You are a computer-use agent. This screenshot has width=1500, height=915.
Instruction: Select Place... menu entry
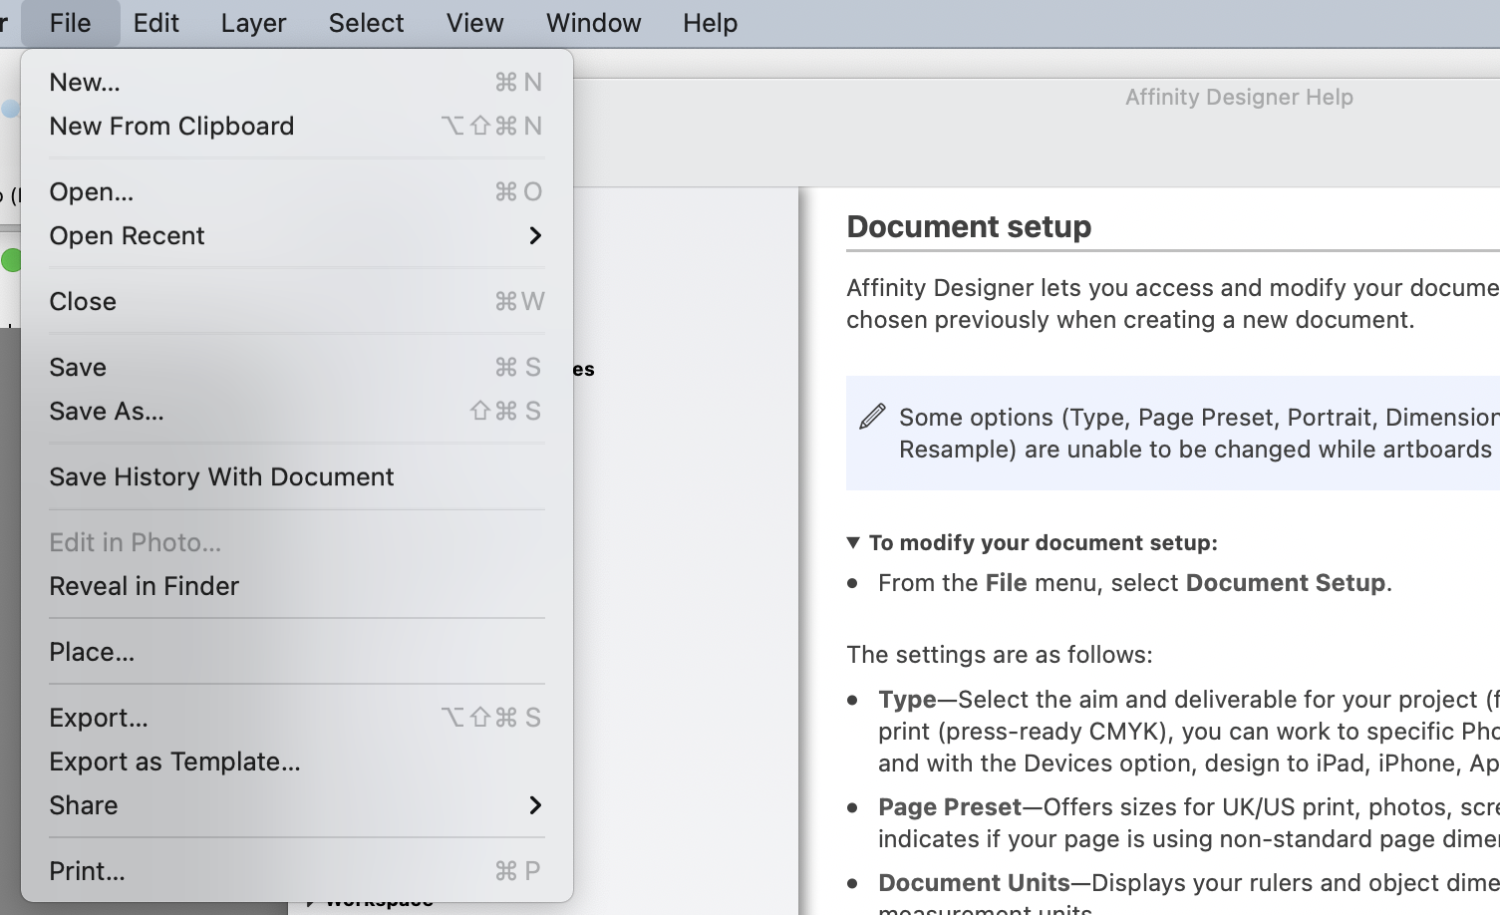coord(297,652)
